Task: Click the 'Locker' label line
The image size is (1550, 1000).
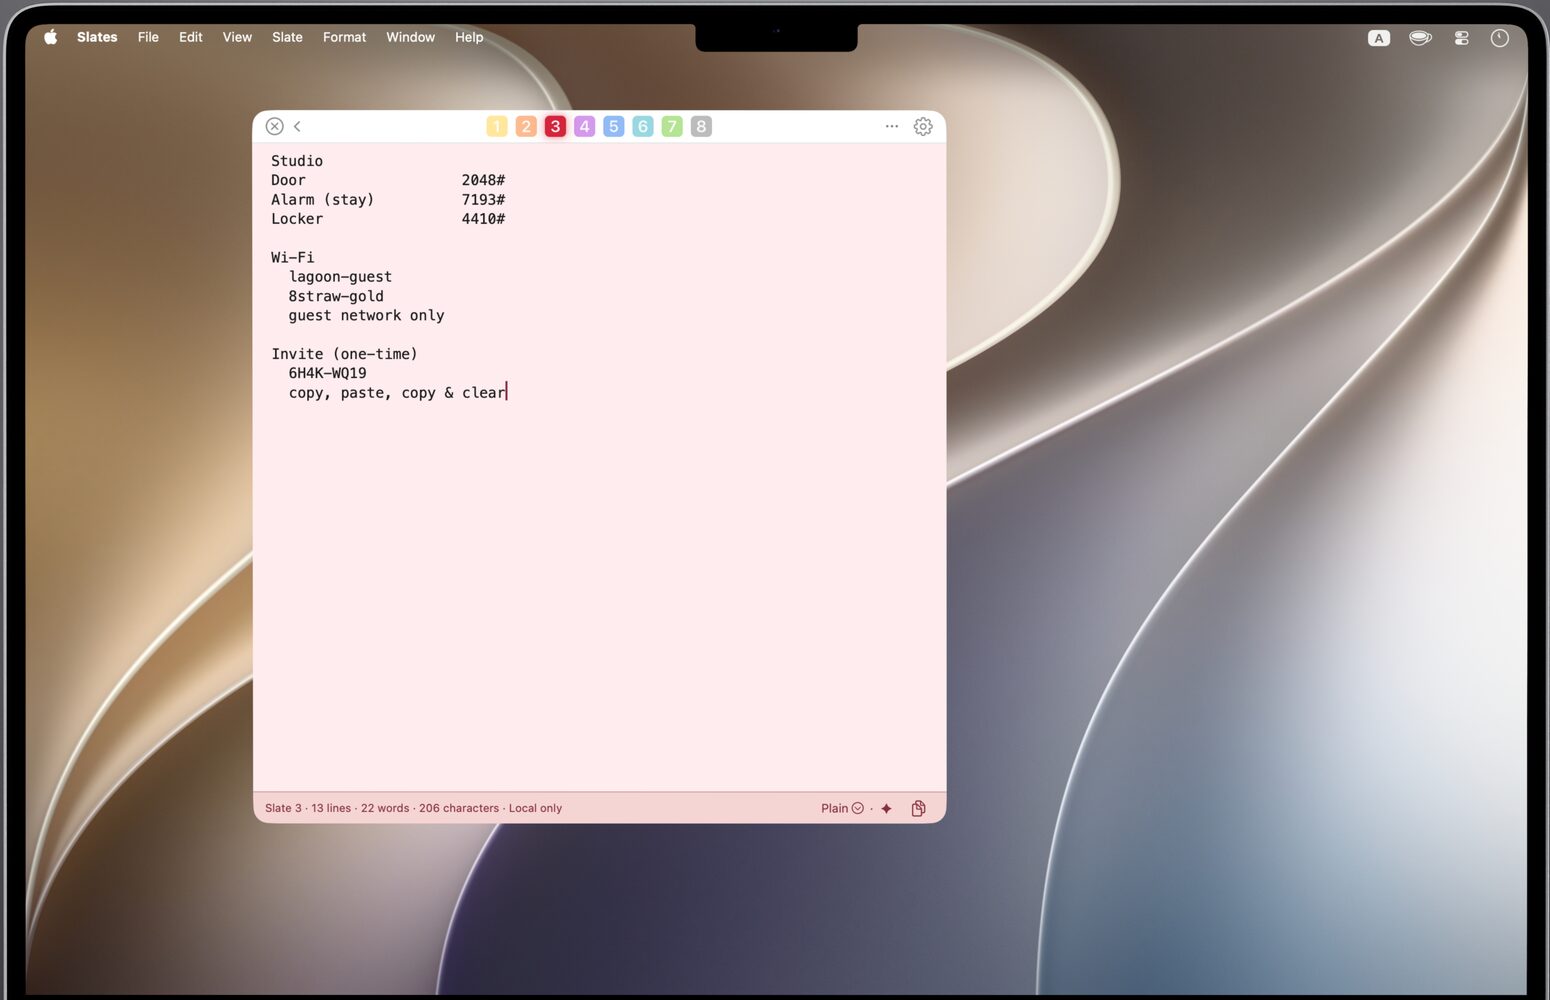Action: click(x=297, y=219)
